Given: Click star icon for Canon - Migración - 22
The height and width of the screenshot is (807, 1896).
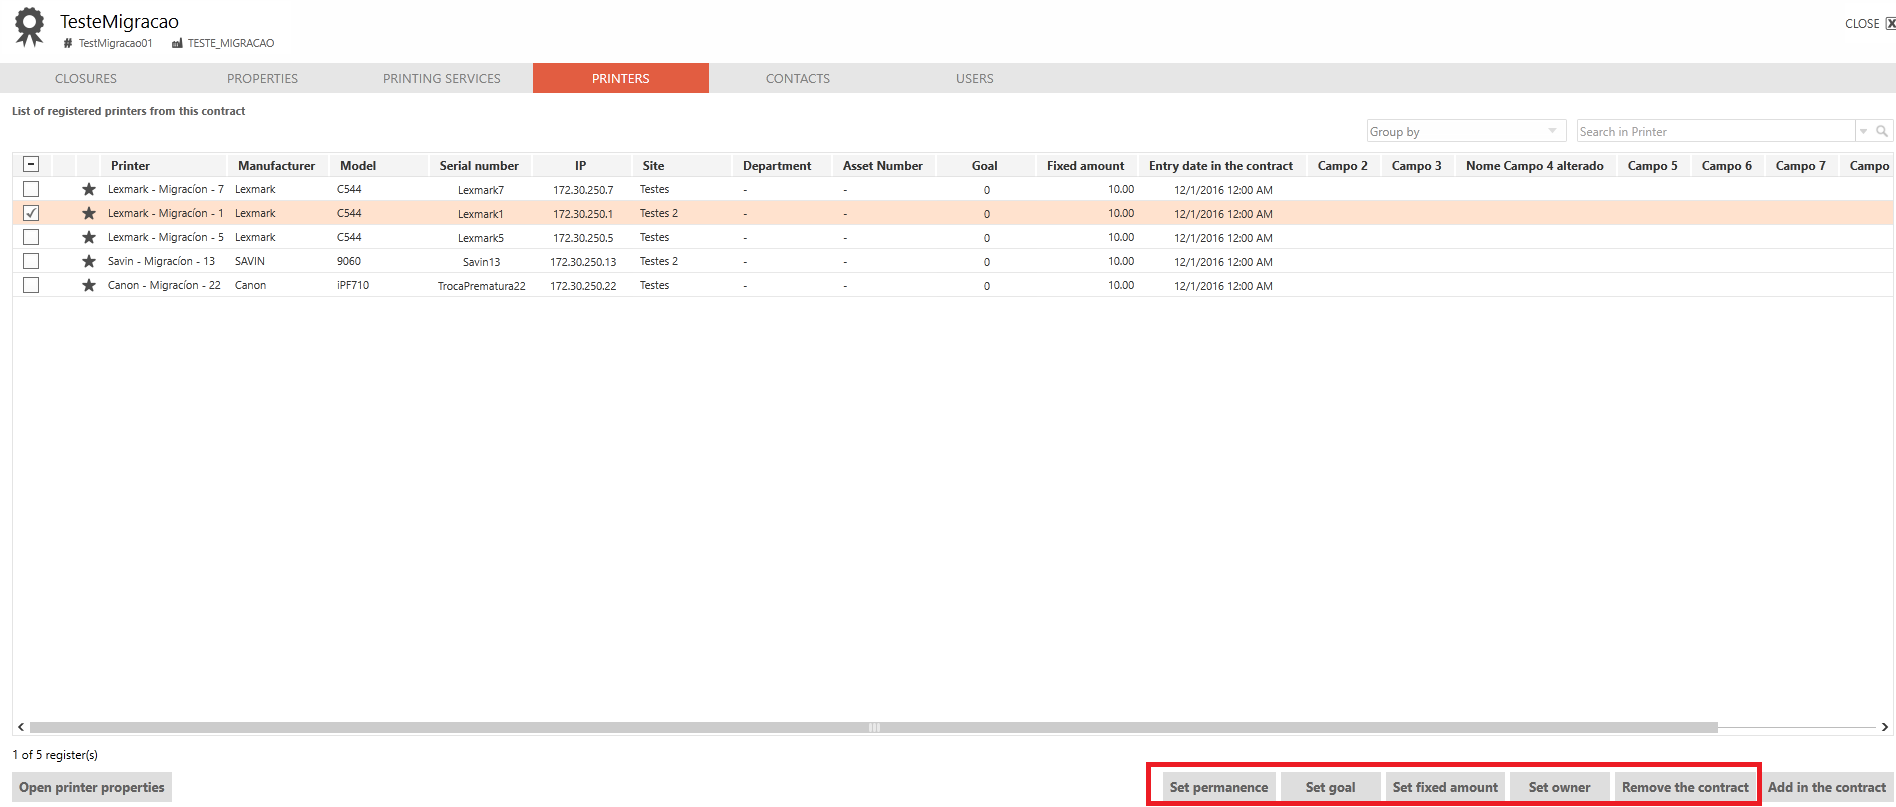Looking at the screenshot, I should click(89, 285).
